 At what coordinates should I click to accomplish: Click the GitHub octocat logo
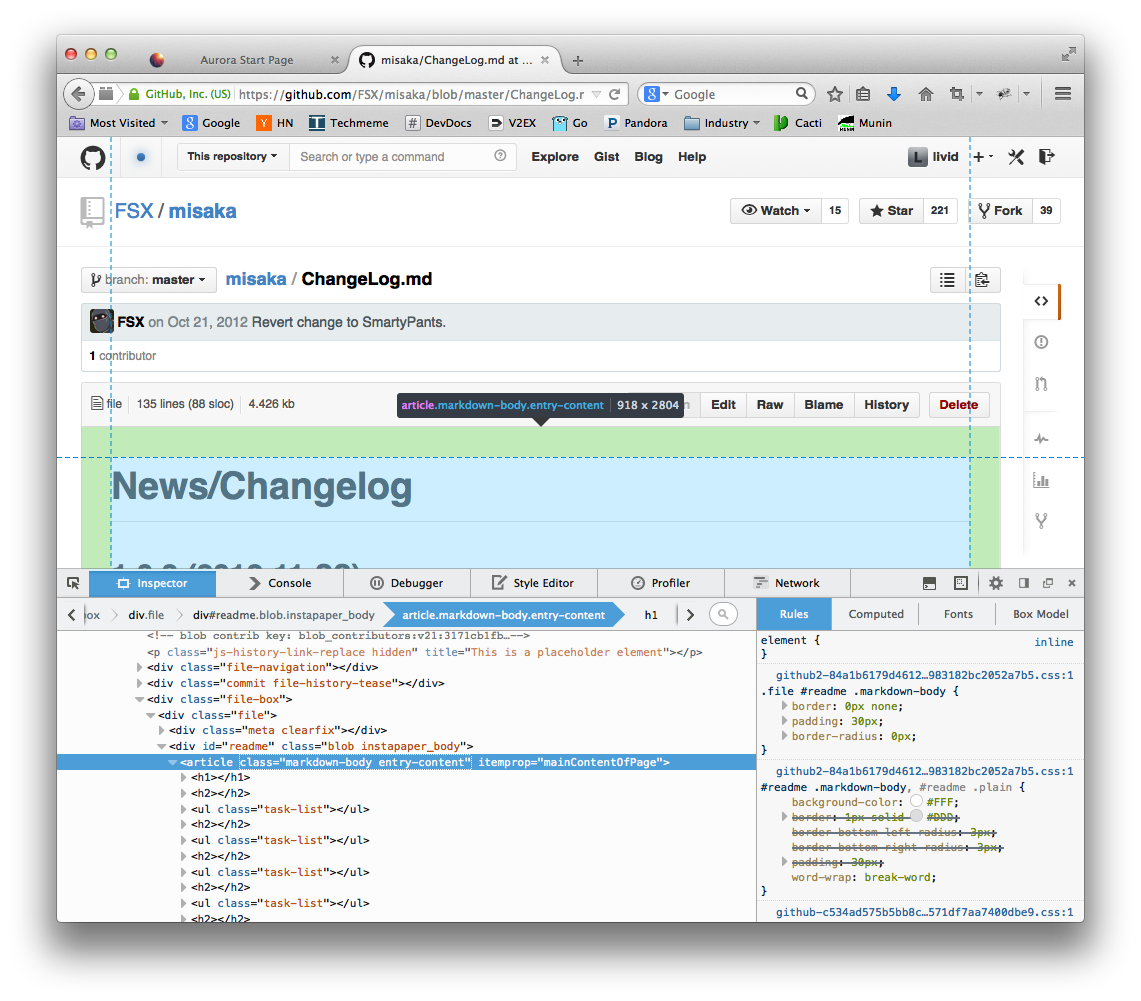[93, 157]
